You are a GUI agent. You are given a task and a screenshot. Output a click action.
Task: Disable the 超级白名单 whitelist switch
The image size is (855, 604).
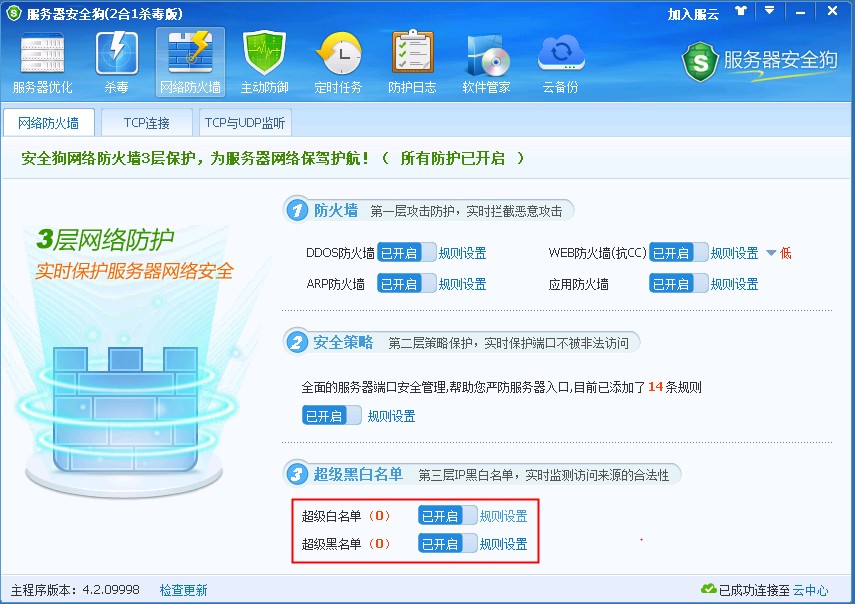(x=447, y=516)
